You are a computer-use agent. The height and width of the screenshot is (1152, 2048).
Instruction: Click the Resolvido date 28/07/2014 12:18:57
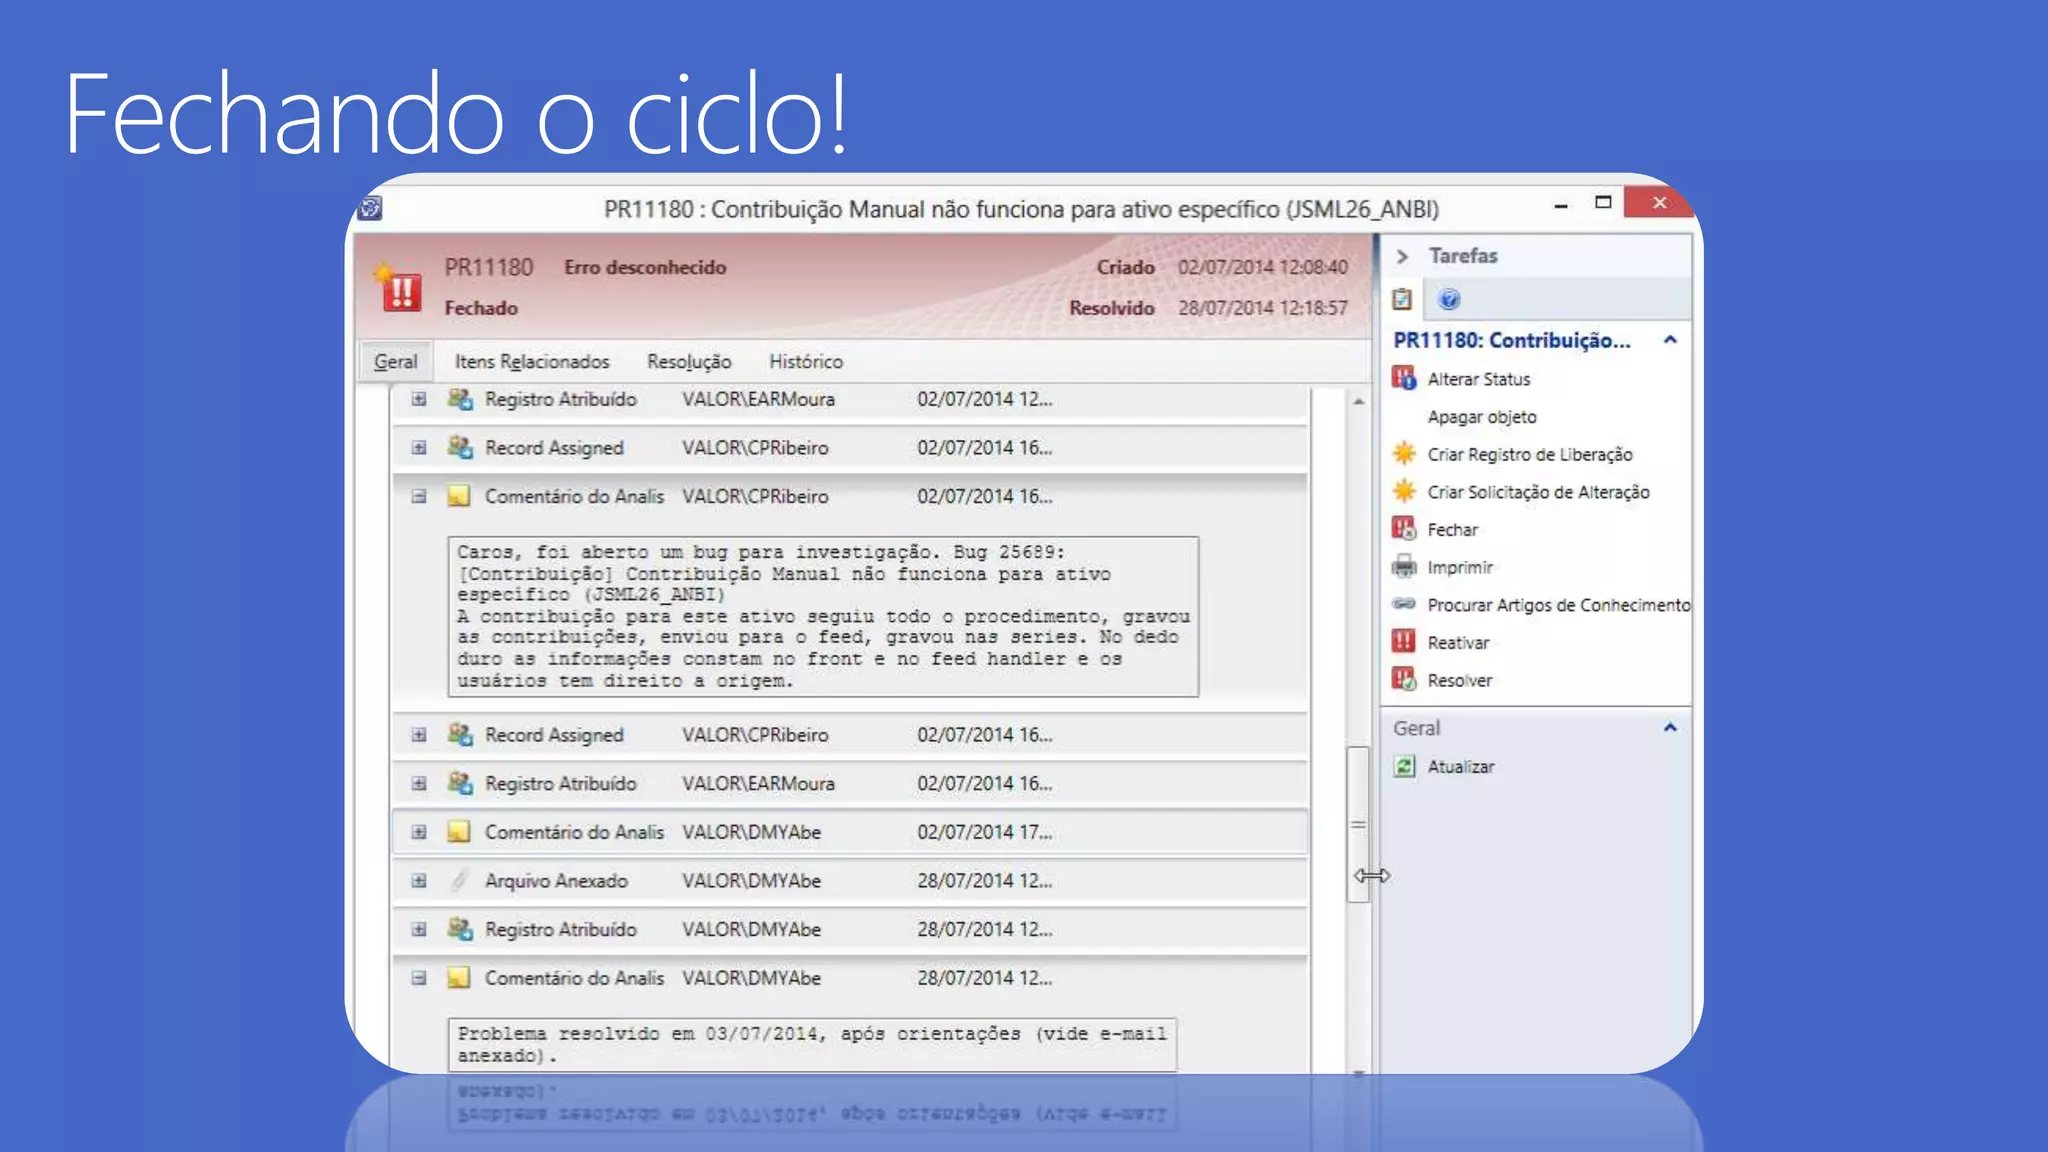click(1262, 308)
